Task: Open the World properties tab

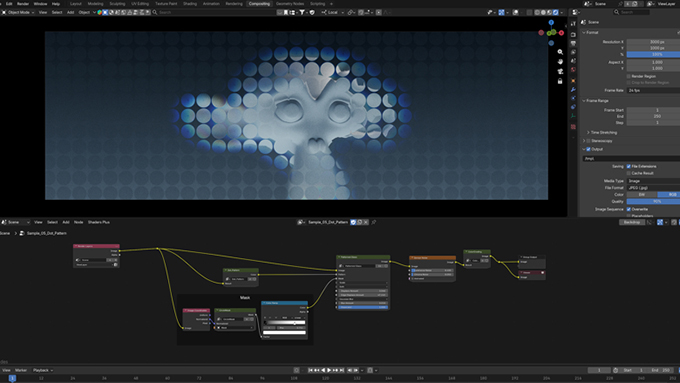Action: [573, 69]
